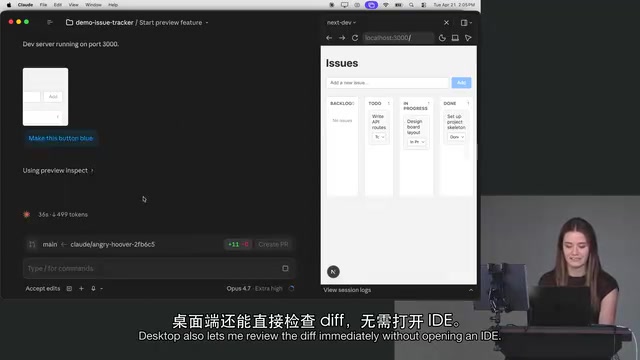This screenshot has height=360, width=640.
Task: Go forward in the preview browser
Action: tap(342, 38)
